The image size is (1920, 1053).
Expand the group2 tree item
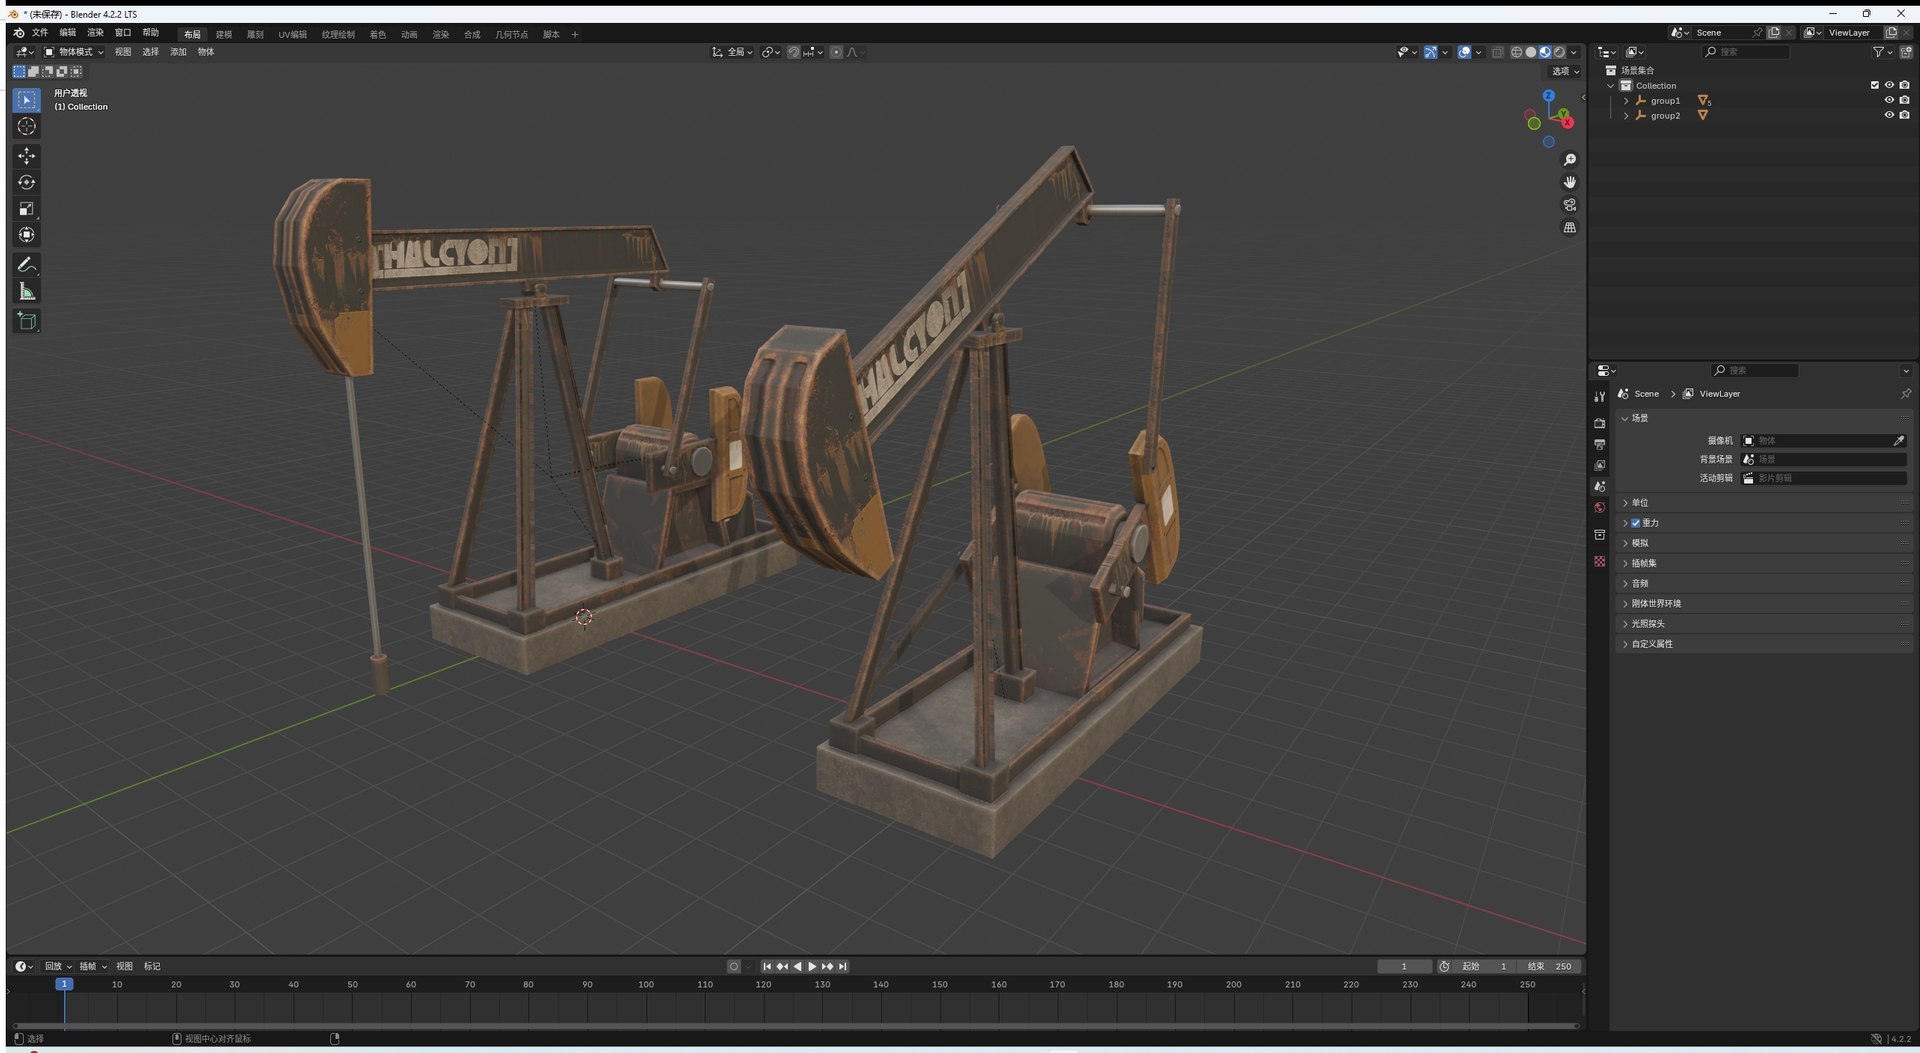(1626, 116)
